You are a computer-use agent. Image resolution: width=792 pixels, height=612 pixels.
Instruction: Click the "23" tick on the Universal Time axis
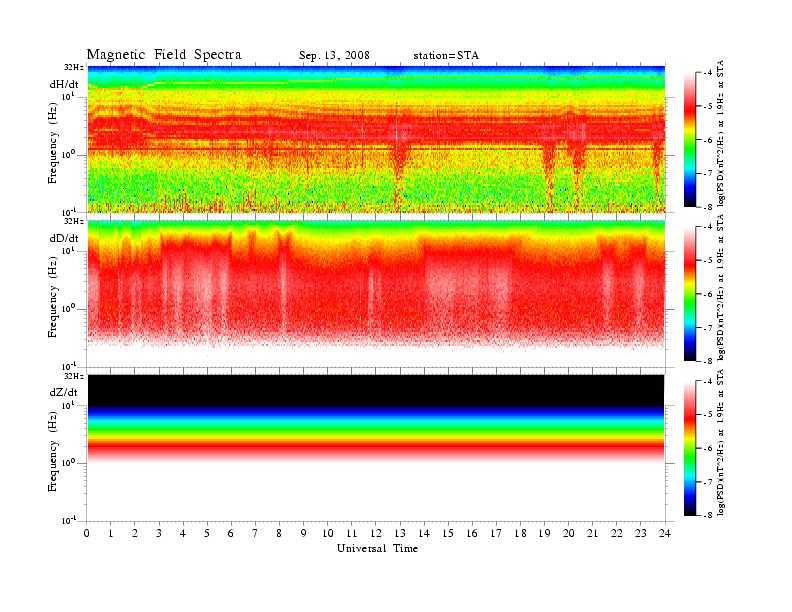click(x=640, y=533)
